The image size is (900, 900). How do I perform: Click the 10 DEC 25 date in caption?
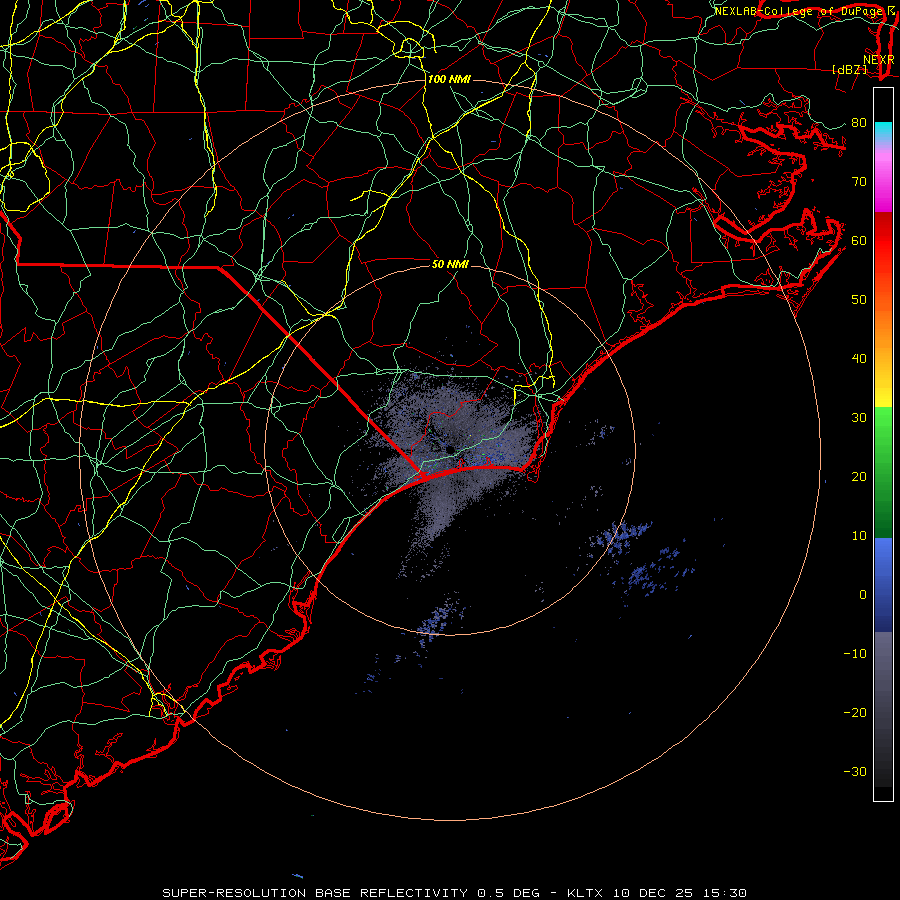[x=653, y=893]
